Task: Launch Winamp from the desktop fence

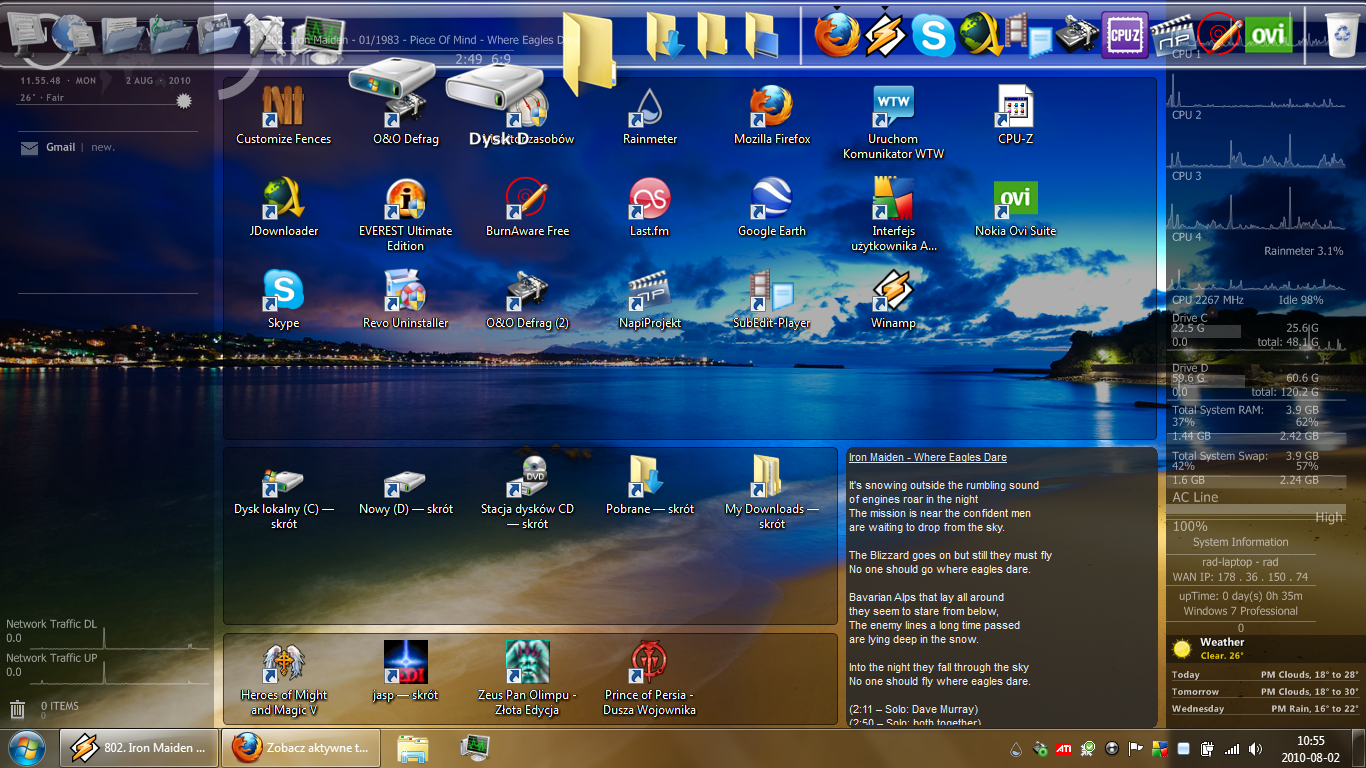Action: tap(893, 300)
